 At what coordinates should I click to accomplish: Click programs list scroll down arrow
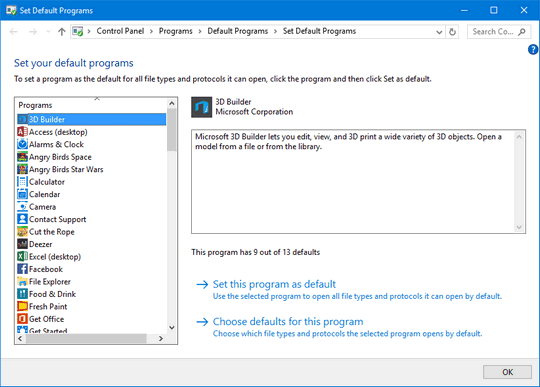[172, 327]
